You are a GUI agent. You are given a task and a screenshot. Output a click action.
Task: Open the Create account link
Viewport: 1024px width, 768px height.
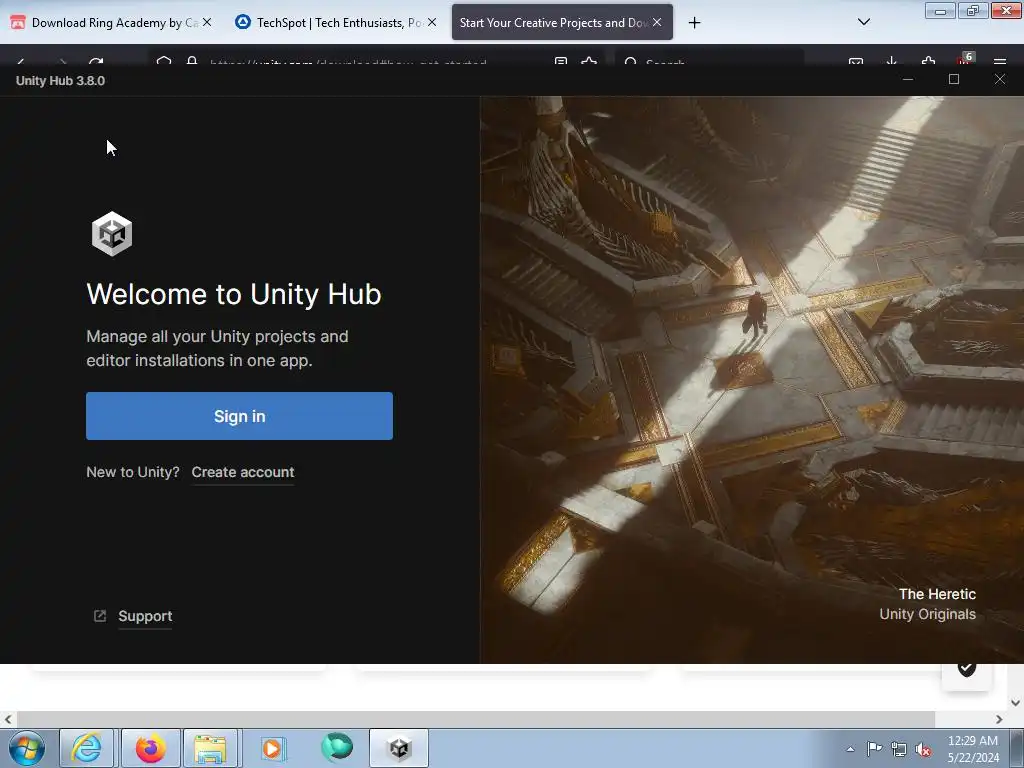coord(243,472)
